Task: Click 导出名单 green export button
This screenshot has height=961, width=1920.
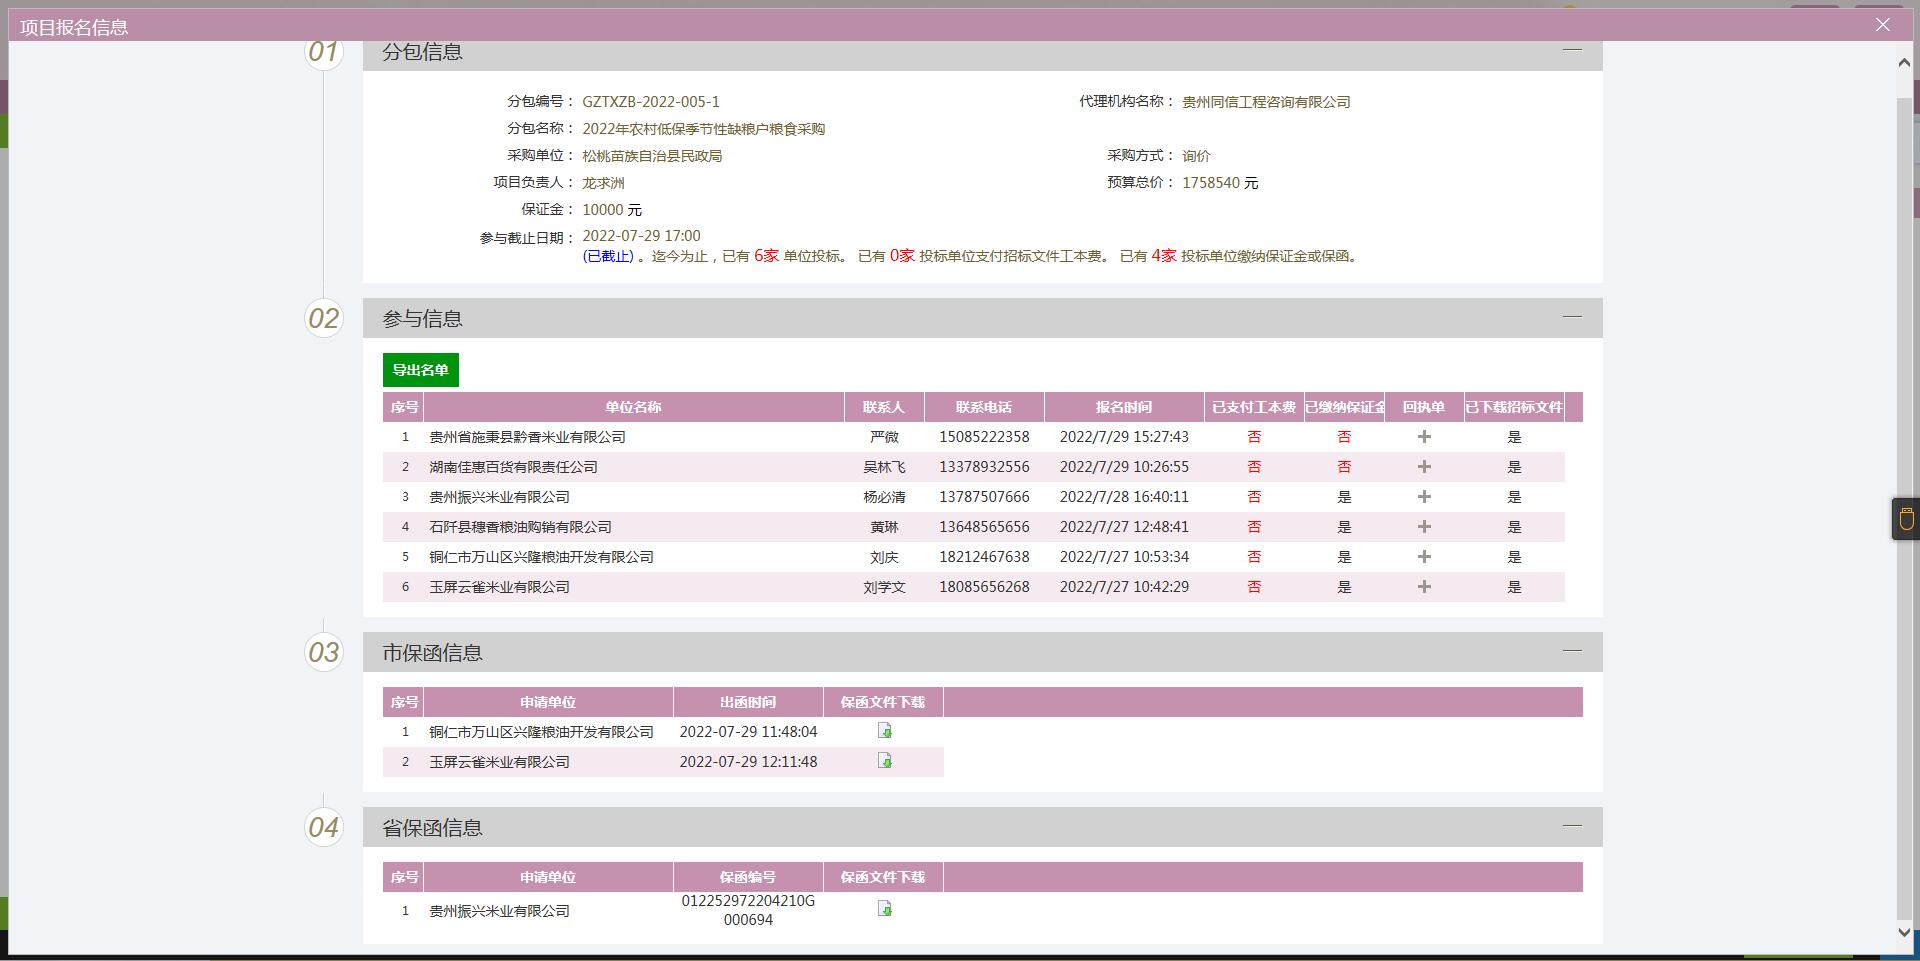Action: [420, 370]
